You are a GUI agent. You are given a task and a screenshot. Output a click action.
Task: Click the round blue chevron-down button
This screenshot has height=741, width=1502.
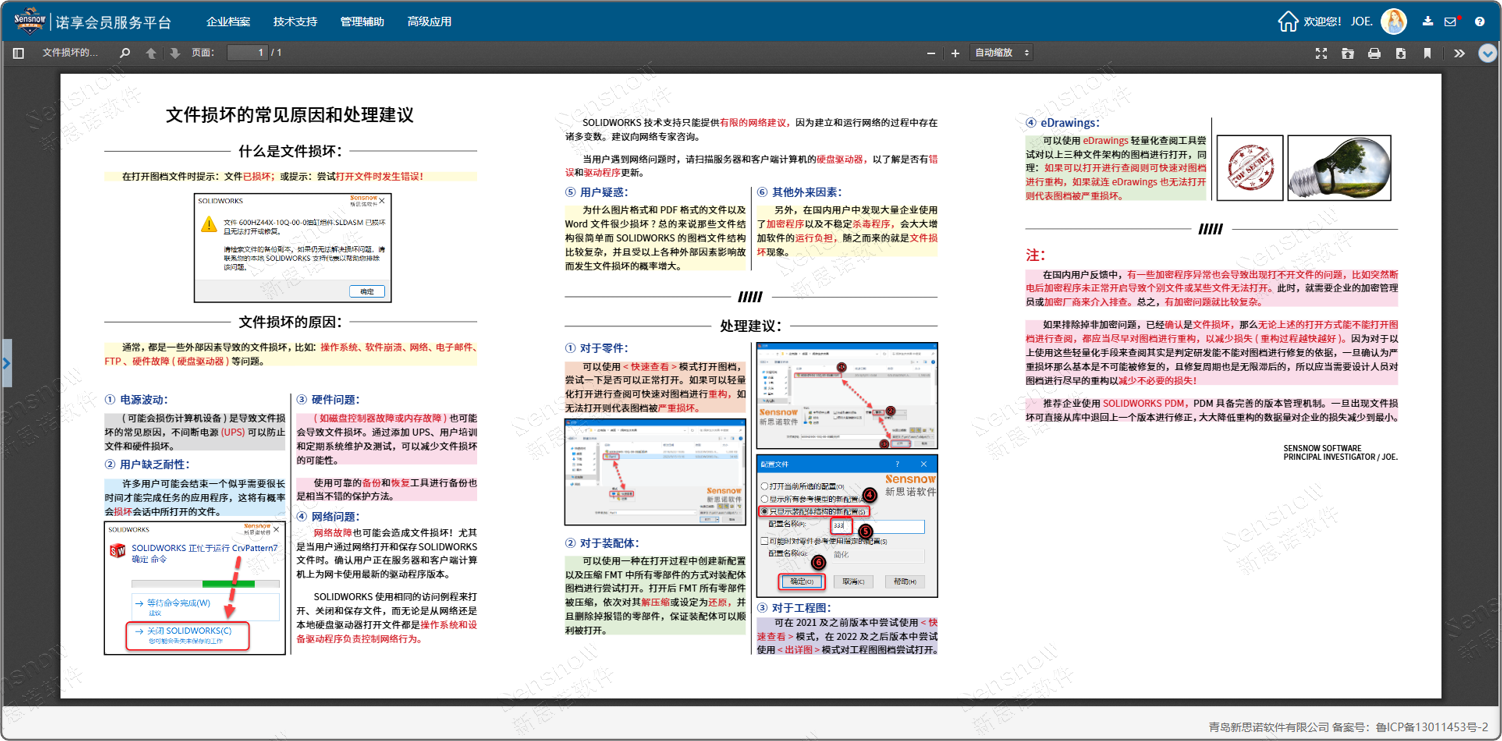point(1488,53)
